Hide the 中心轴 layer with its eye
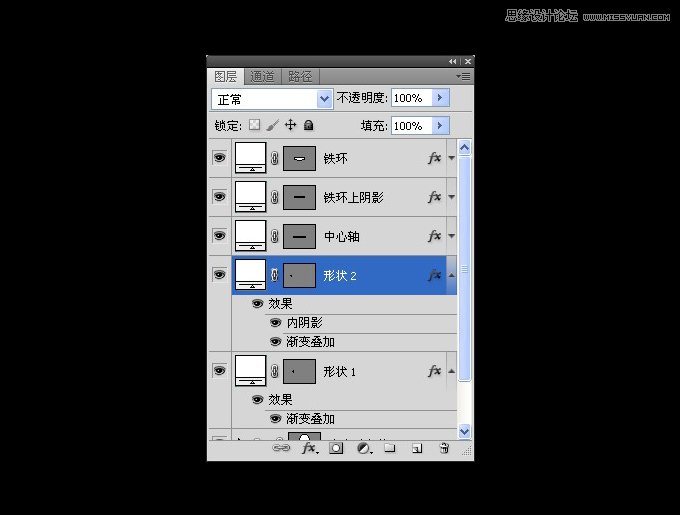This screenshot has height=515, width=680. [x=219, y=235]
